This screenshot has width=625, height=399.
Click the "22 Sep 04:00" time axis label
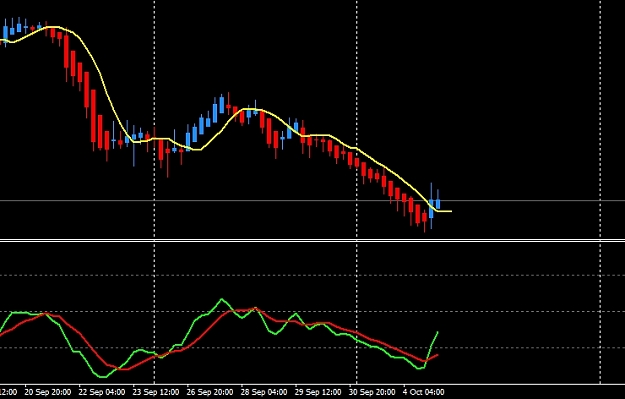tap(102, 392)
